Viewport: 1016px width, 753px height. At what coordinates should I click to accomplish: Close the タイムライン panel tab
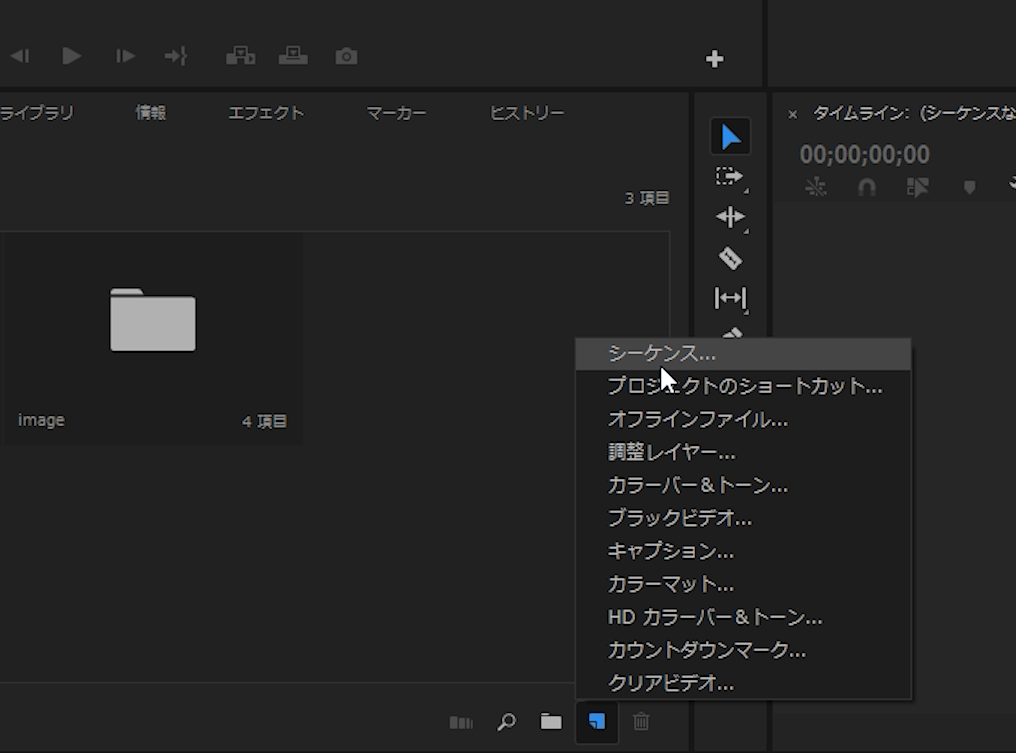[792, 114]
